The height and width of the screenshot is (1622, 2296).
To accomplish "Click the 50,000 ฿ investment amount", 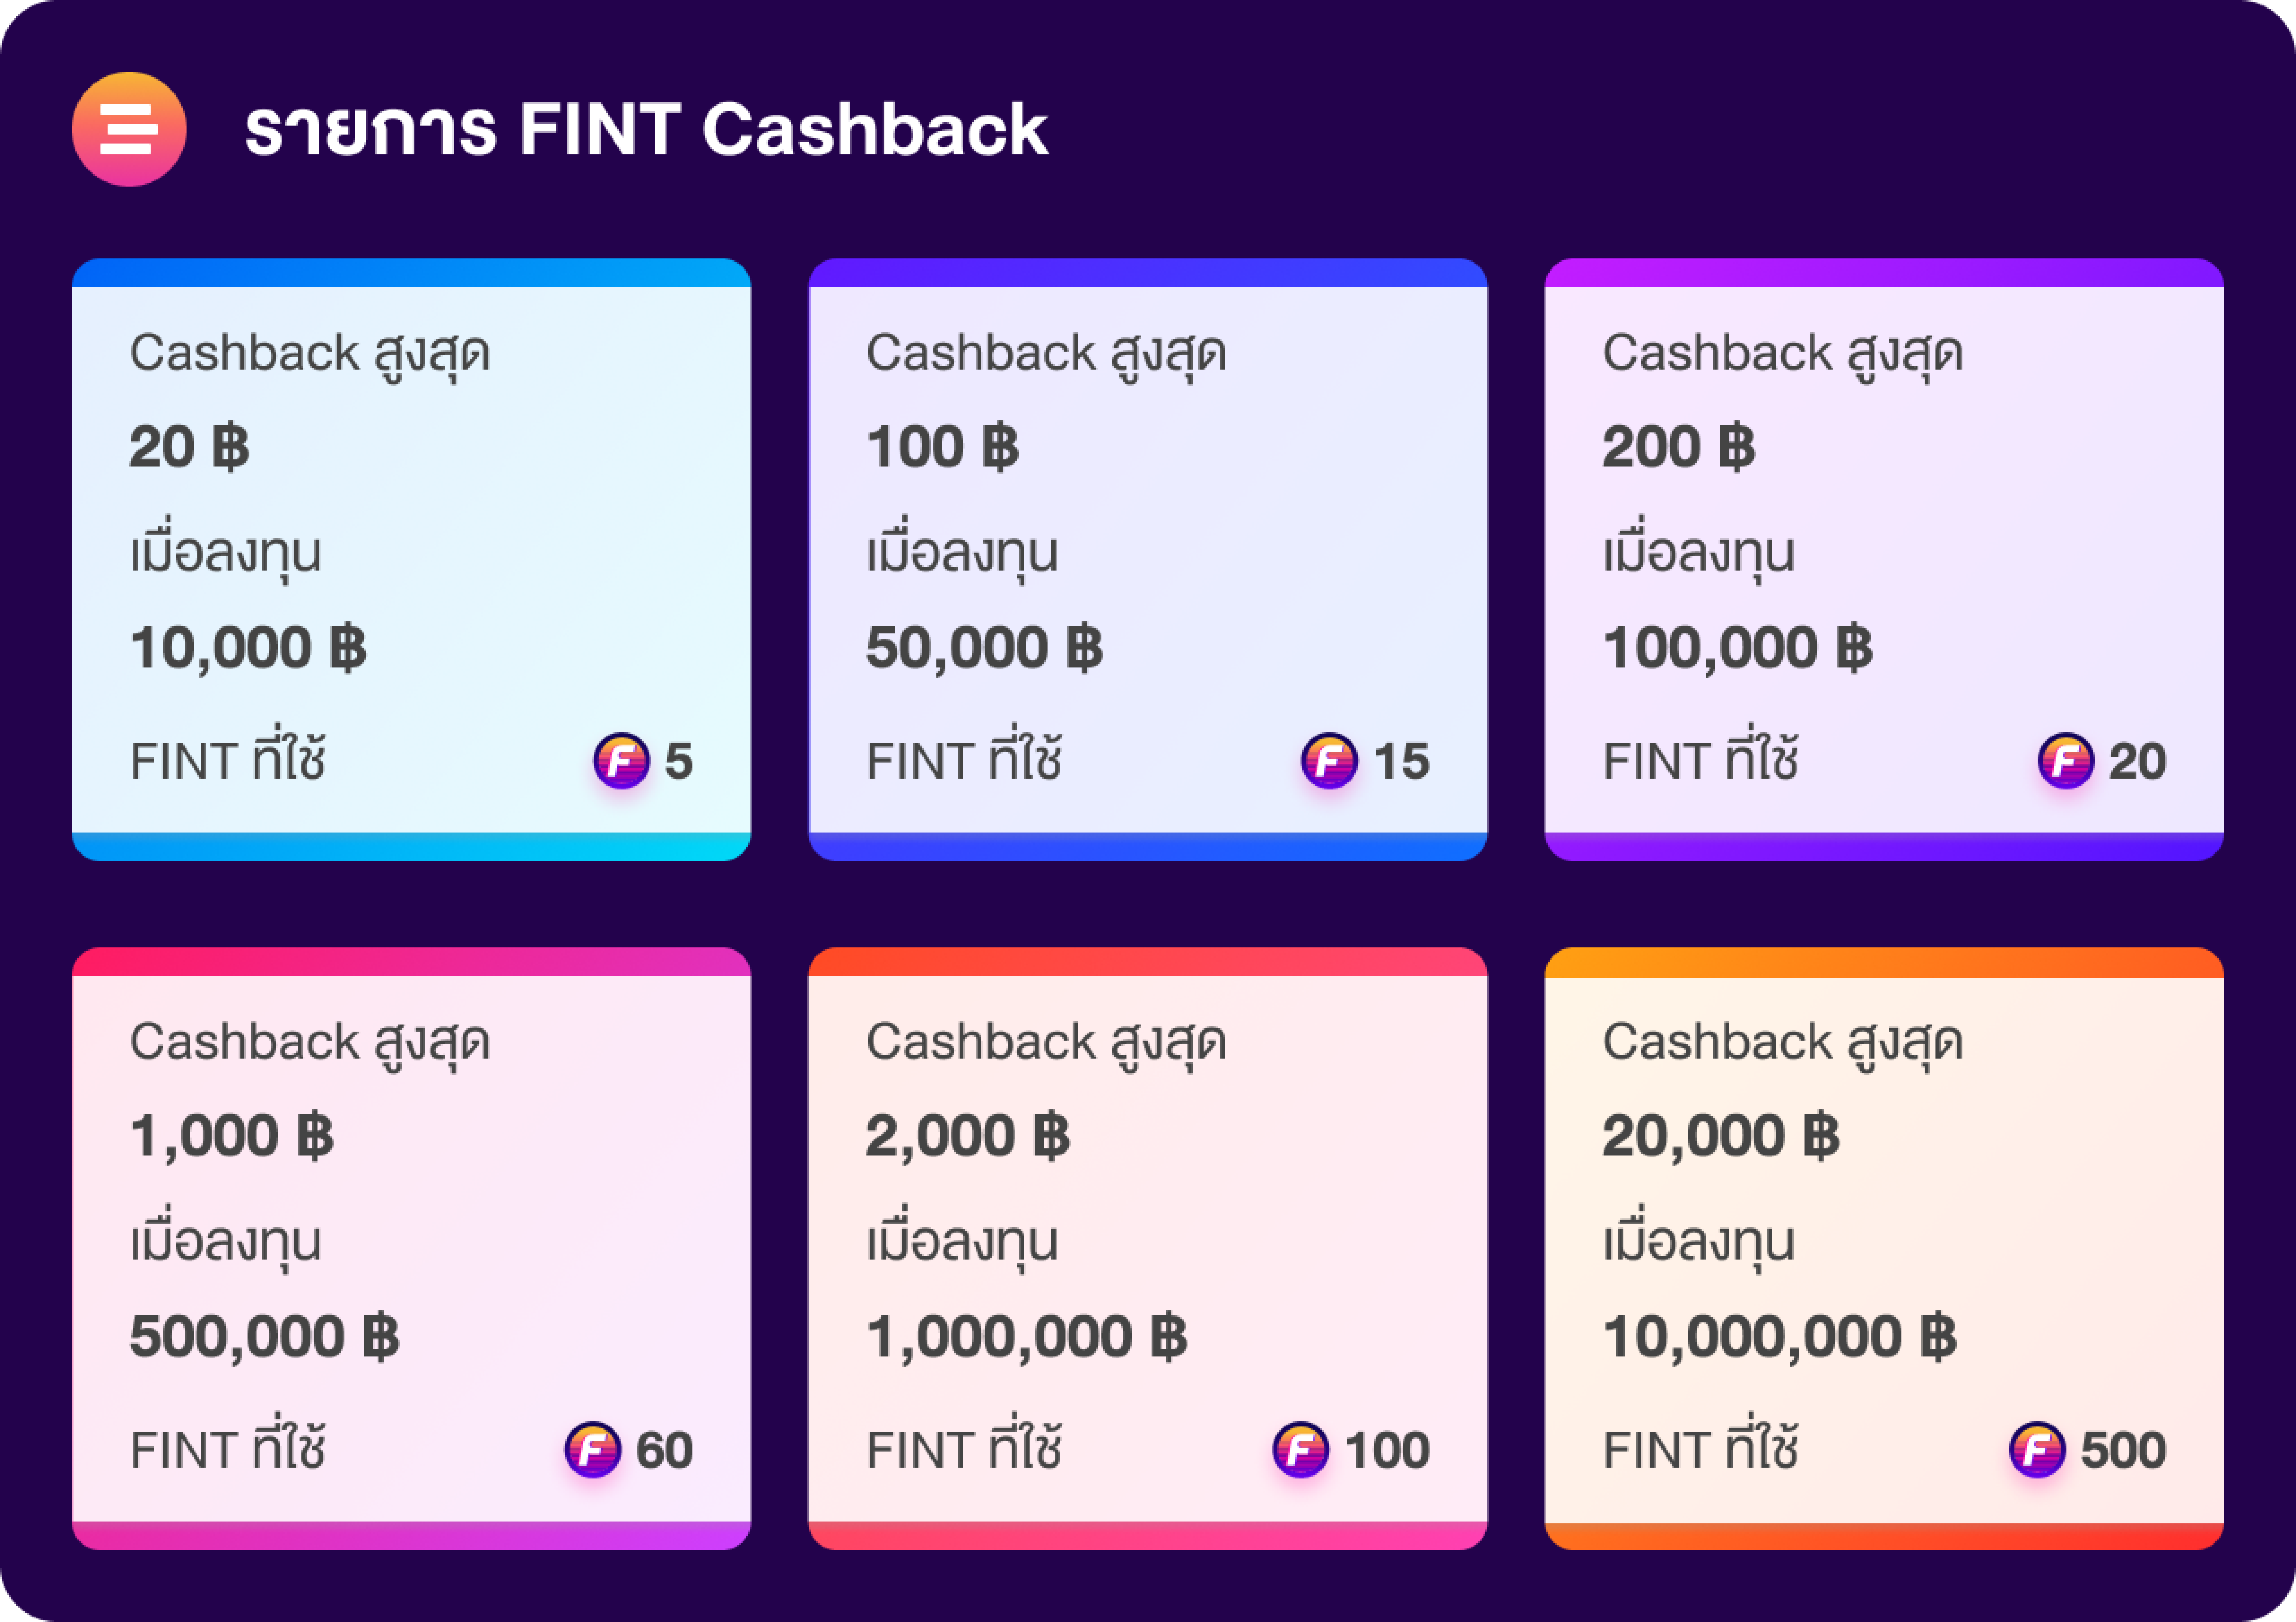I will (x=984, y=648).
